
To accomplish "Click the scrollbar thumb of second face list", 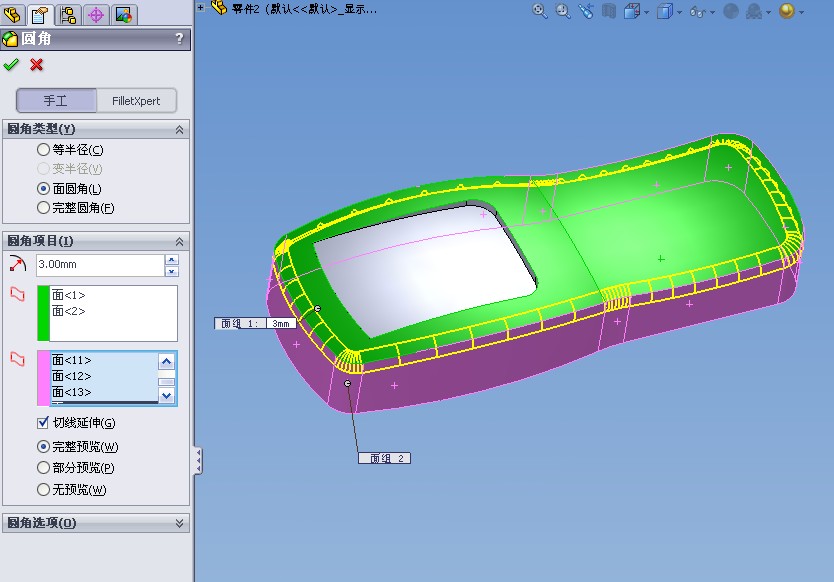I will (x=166, y=382).
